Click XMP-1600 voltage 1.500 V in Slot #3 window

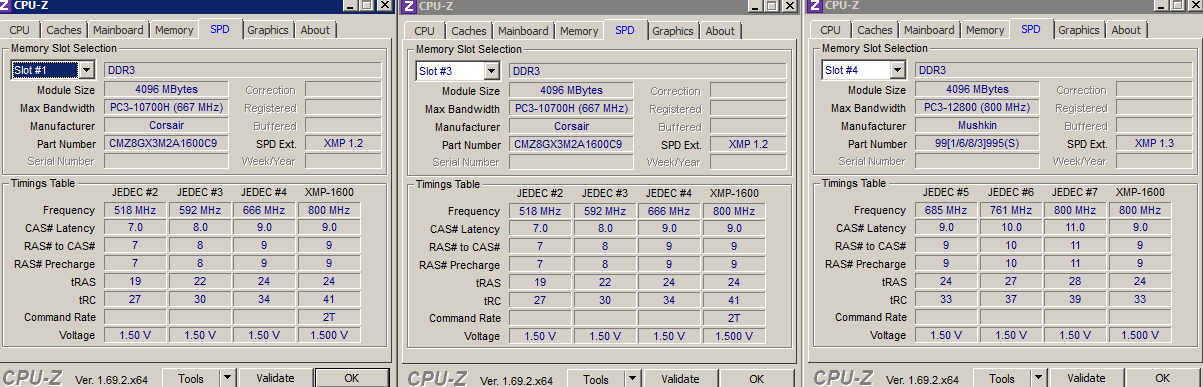(734, 337)
